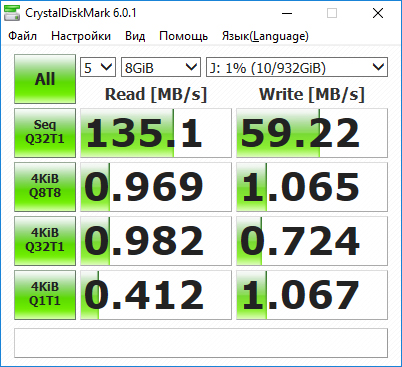Viewport: 402px width, 367px height.
Task: Click the empty comment field at bottom
Action: point(201,343)
